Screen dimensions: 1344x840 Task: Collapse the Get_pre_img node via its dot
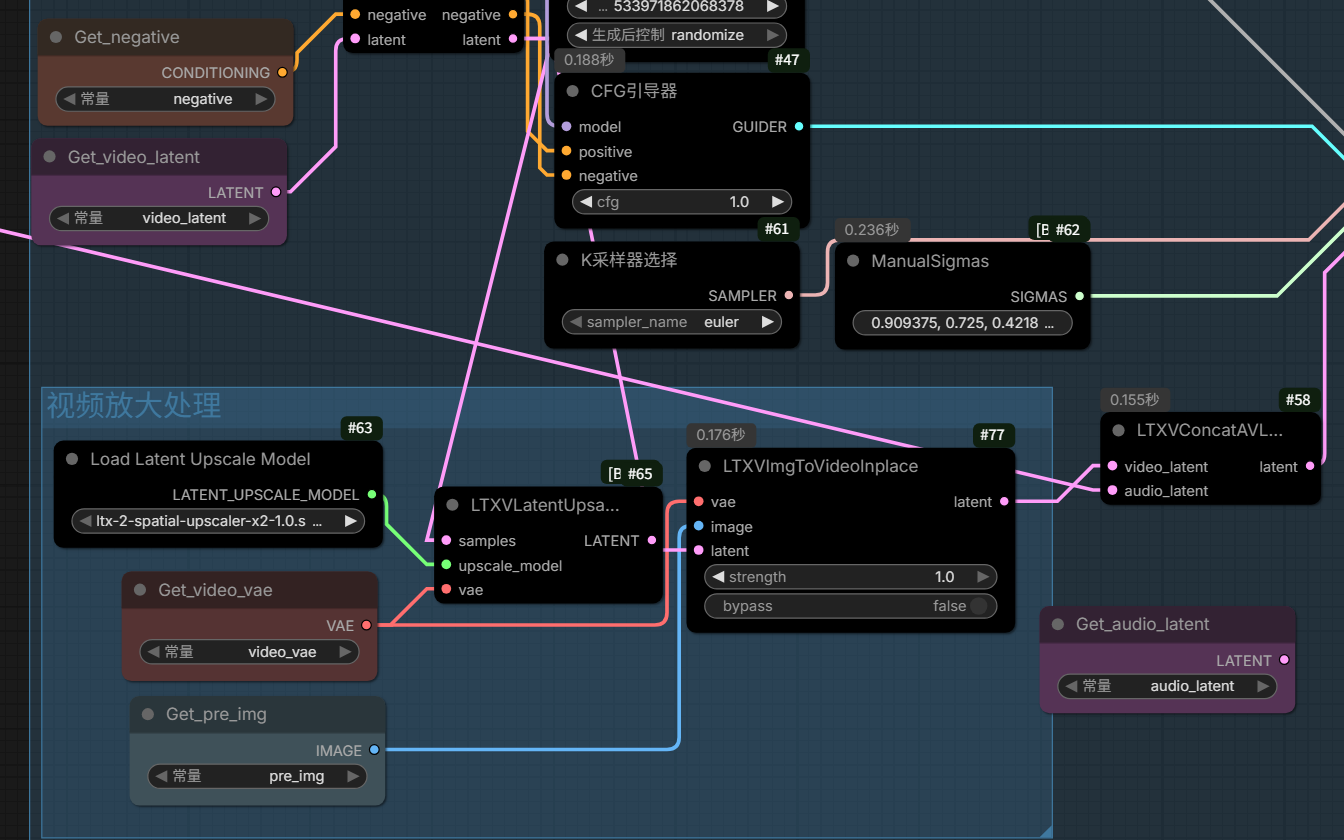[148, 714]
